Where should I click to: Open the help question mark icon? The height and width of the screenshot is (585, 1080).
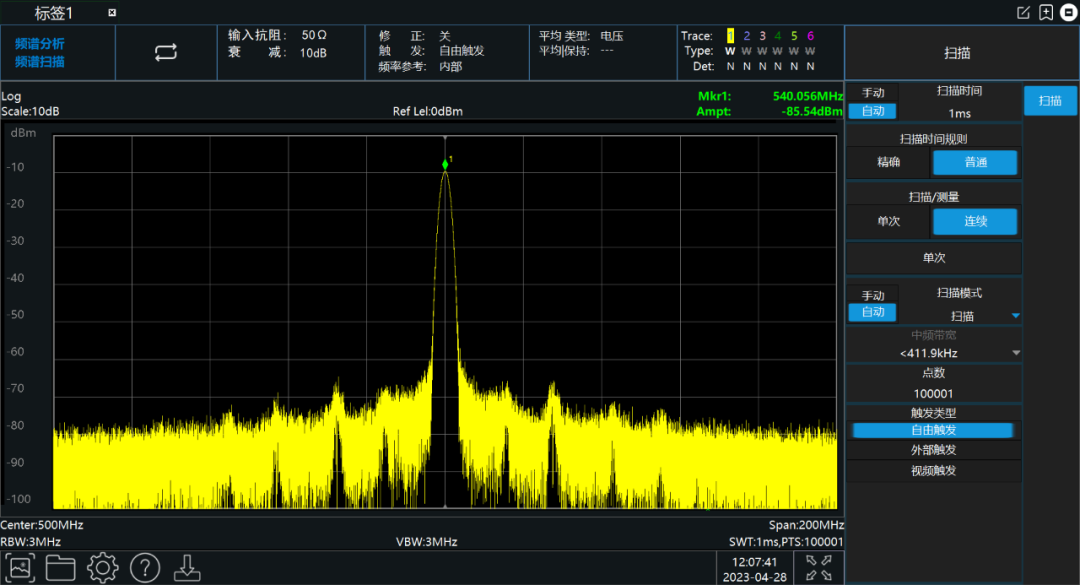click(145, 568)
